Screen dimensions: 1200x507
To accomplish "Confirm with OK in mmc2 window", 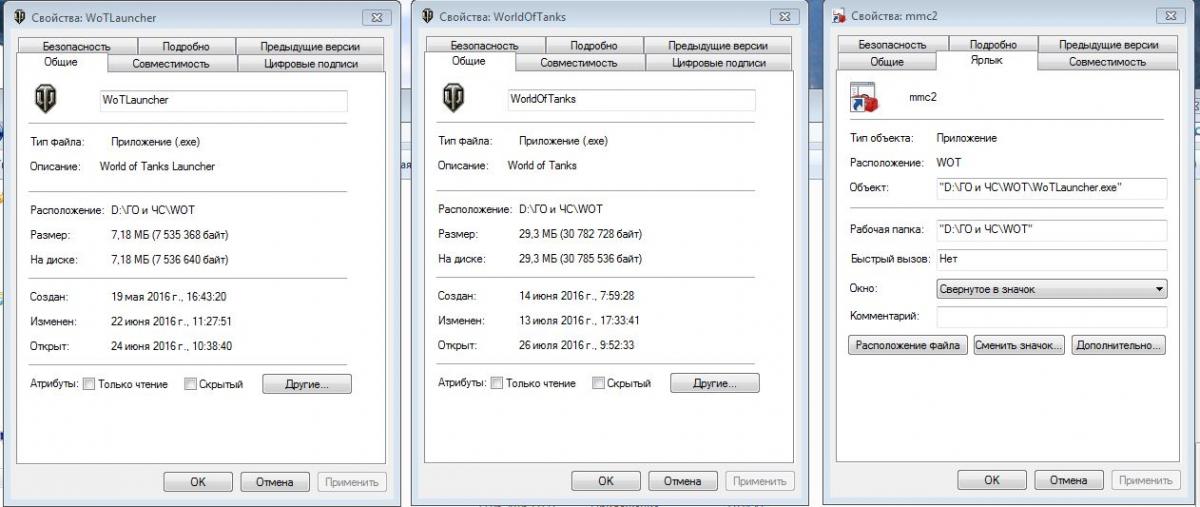I will [991, 480].
